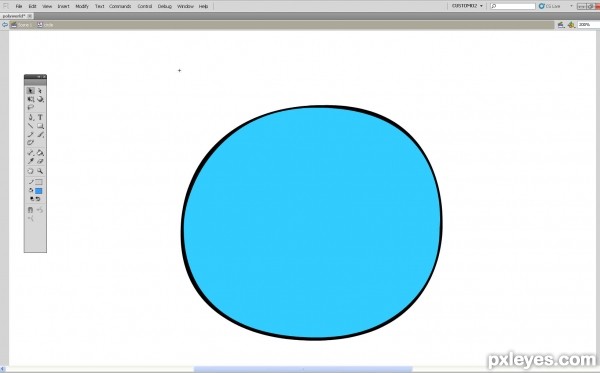Open the Control menu
Screen dimensions: 600x373
(x=145, y=7)
